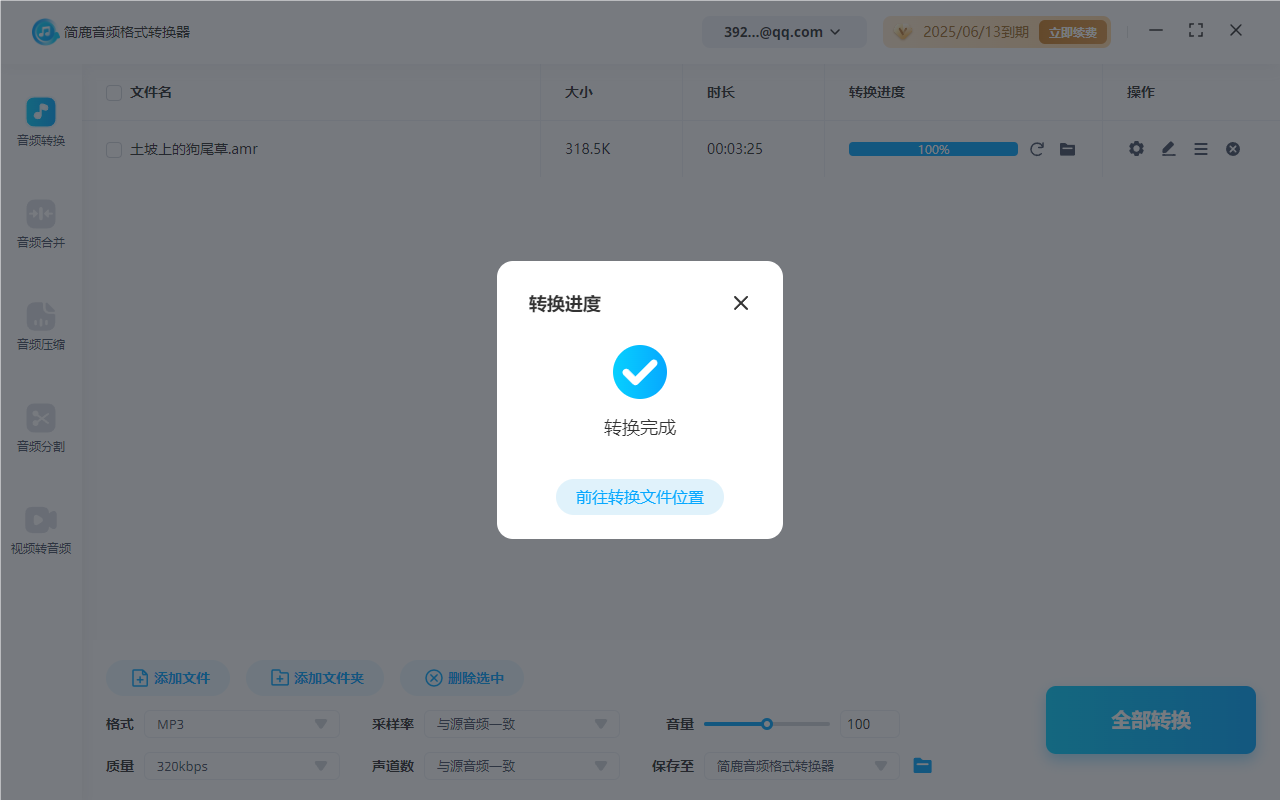The image size is (1280, 800).
Task: Re-convert the file using the refresh icon
Action: pos(1037,148)
